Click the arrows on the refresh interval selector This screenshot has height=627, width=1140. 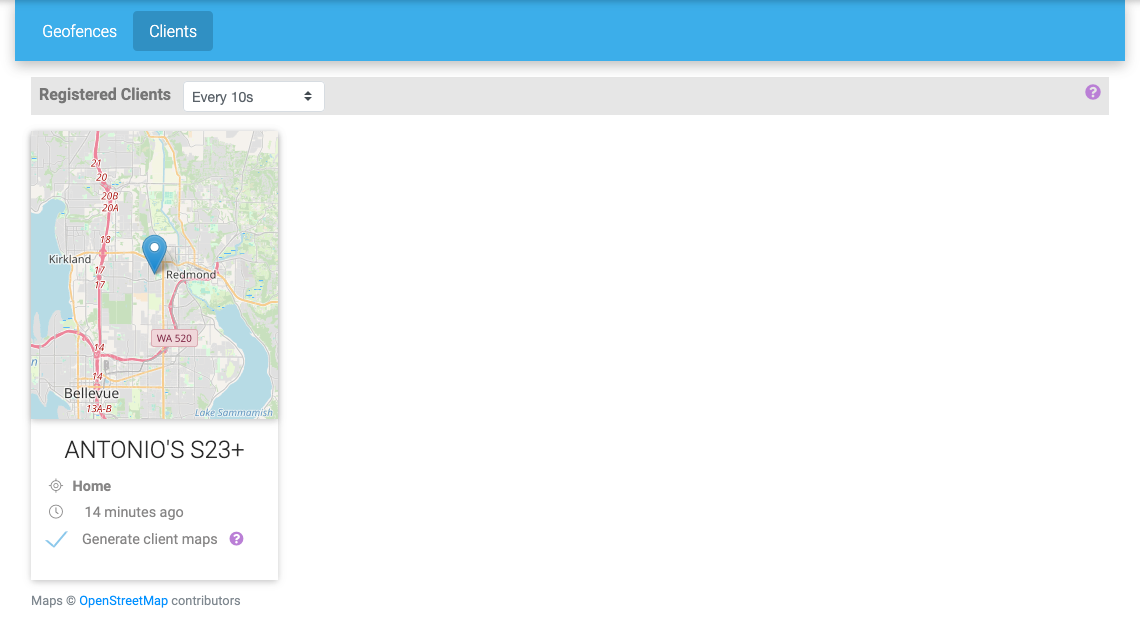[308, 97]
